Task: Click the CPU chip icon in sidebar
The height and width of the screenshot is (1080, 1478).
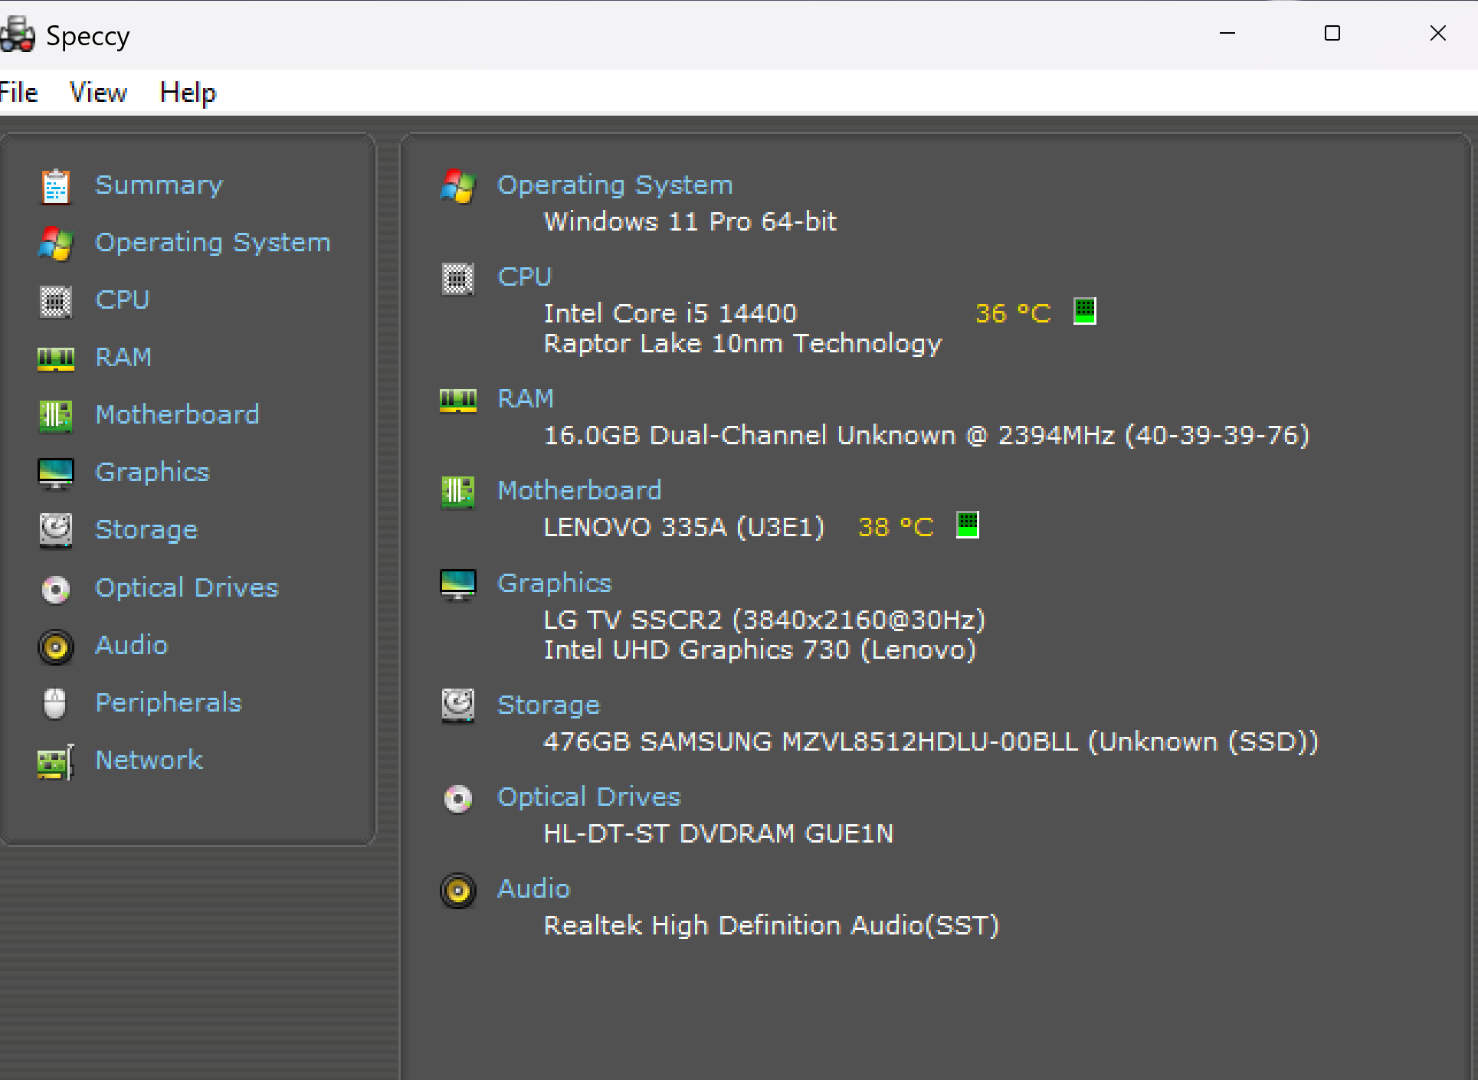Action: tap(55, 301)
